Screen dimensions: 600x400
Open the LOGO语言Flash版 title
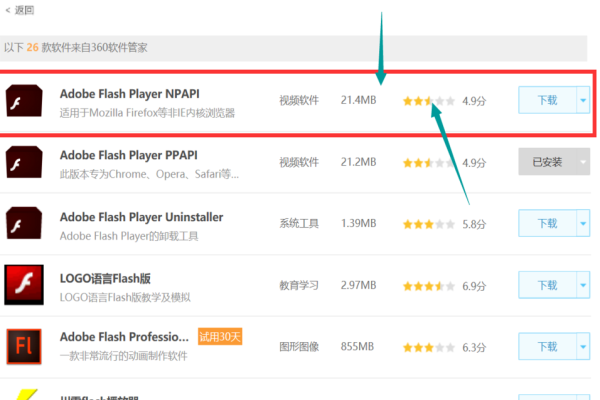105,279
